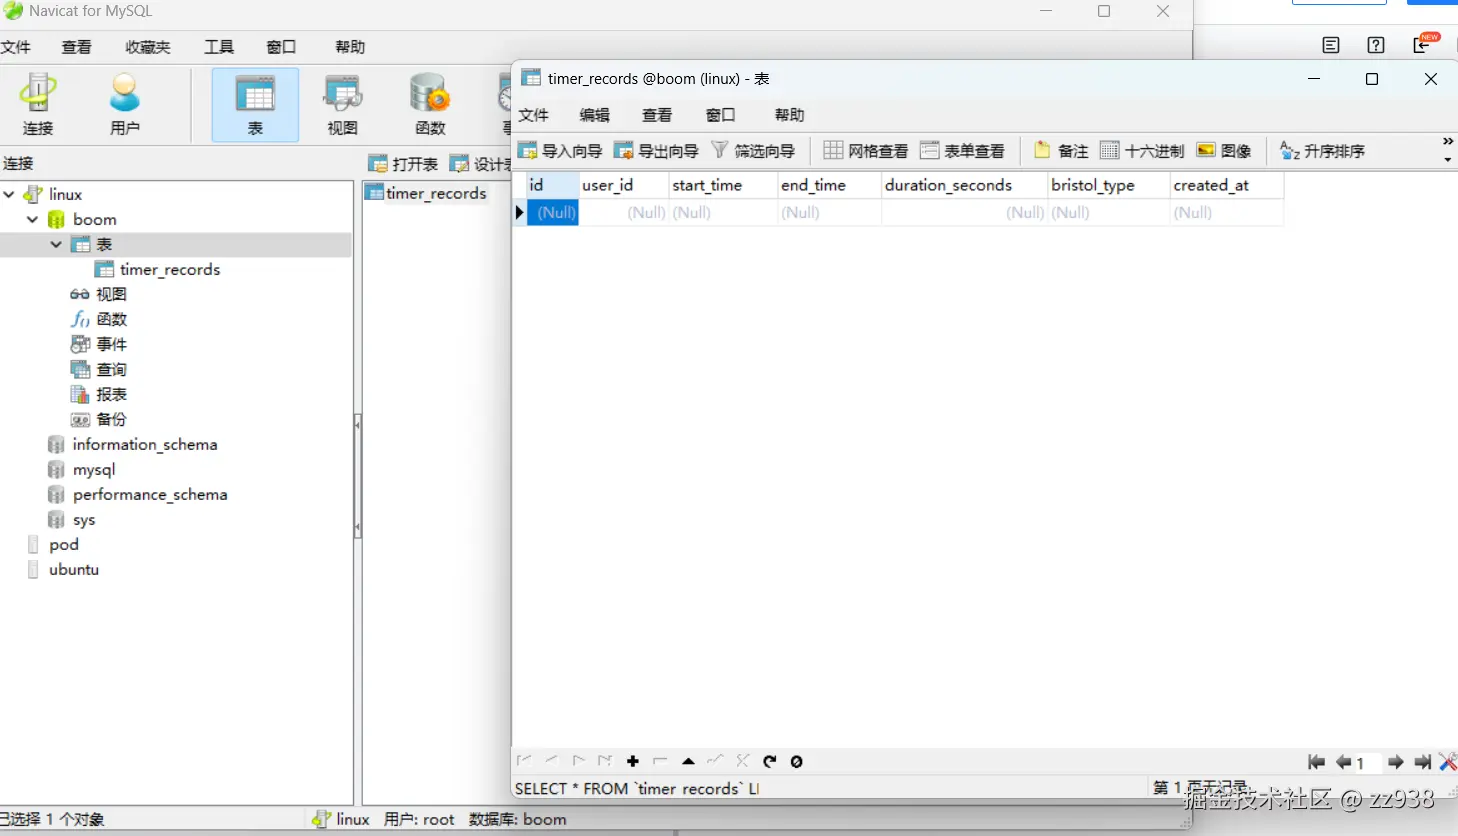Open the 函数 (Function) toolbar icon

[x=430, y=104]
